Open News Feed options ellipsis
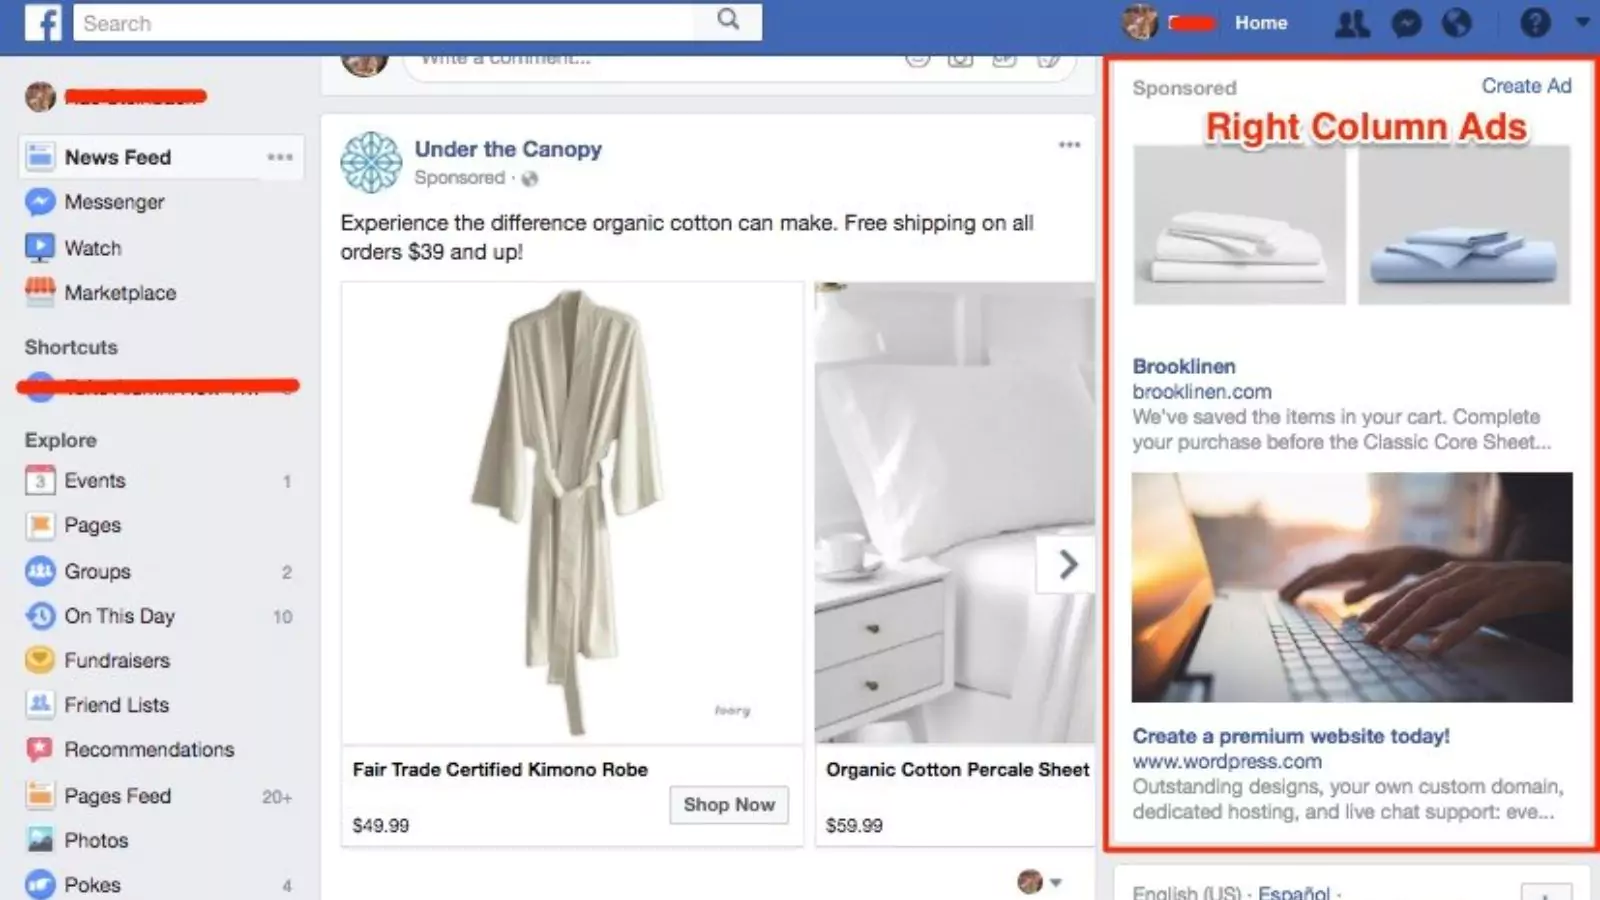1600x900 pixels. click(280, 157)
